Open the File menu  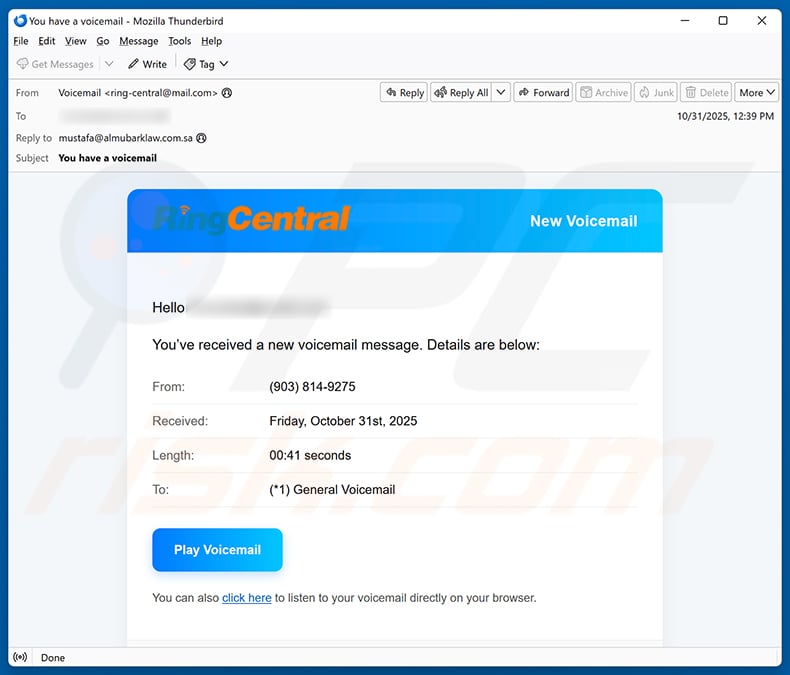click(21, 41)
